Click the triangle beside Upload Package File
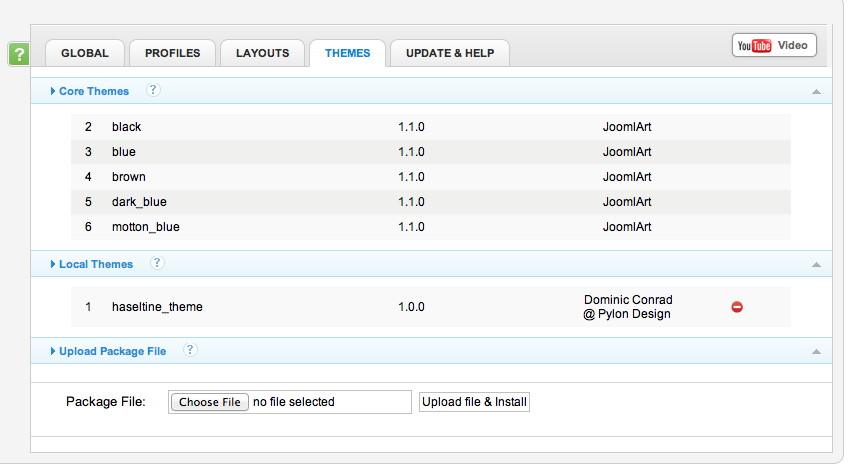Screen dimensions: 849x472 [53, 351]
